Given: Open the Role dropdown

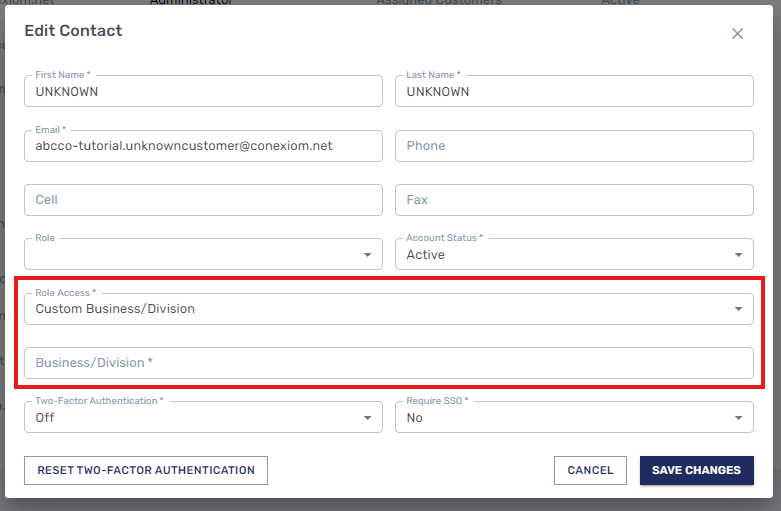Looking at the screenshot, I should [190, 255].
